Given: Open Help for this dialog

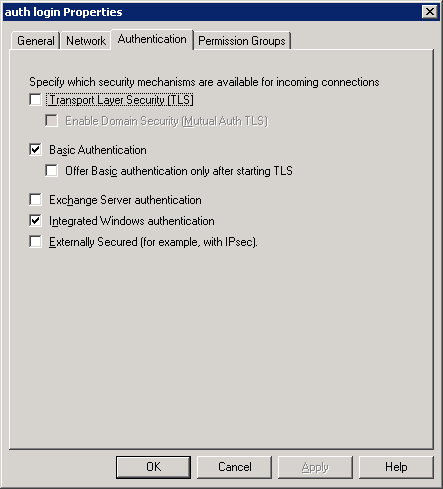Looking at the screenshot, I should [396, 467].
